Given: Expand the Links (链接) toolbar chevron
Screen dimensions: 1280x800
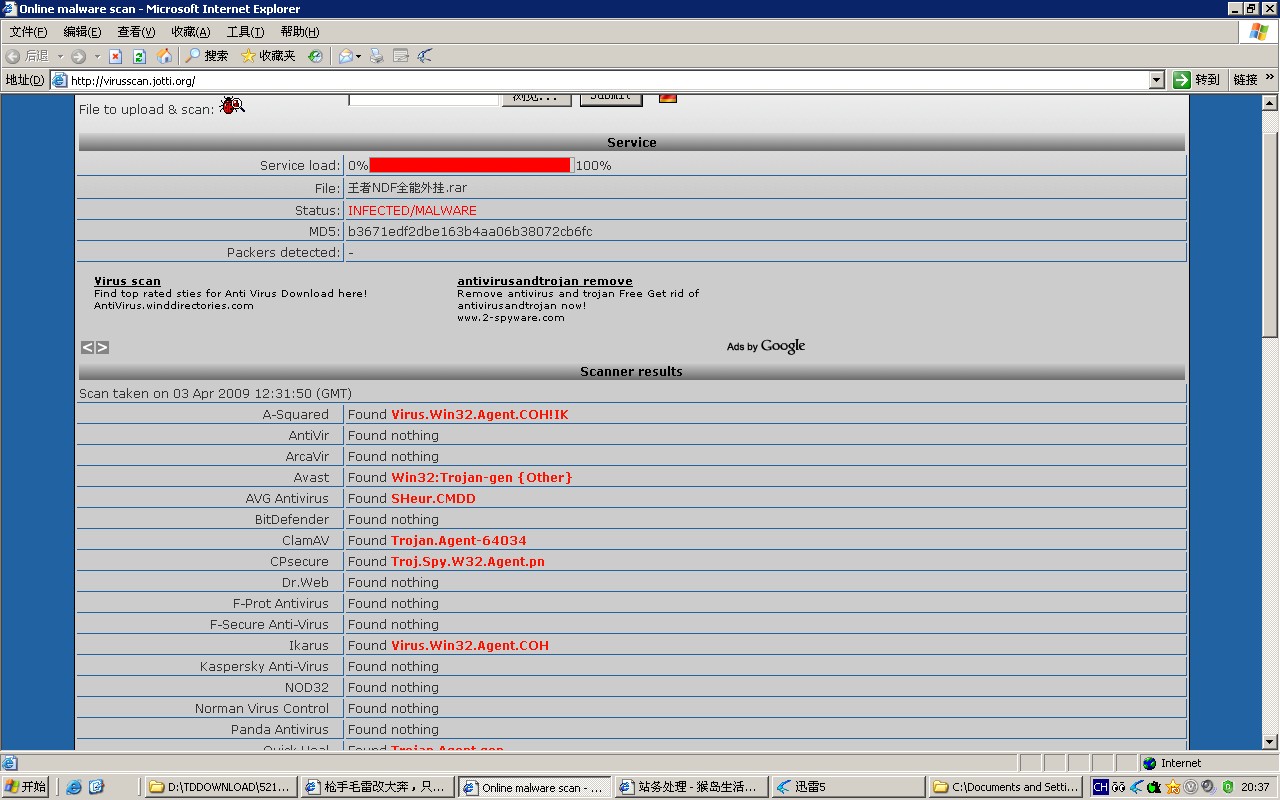Looking at the screenshot, I should 1271,78.
